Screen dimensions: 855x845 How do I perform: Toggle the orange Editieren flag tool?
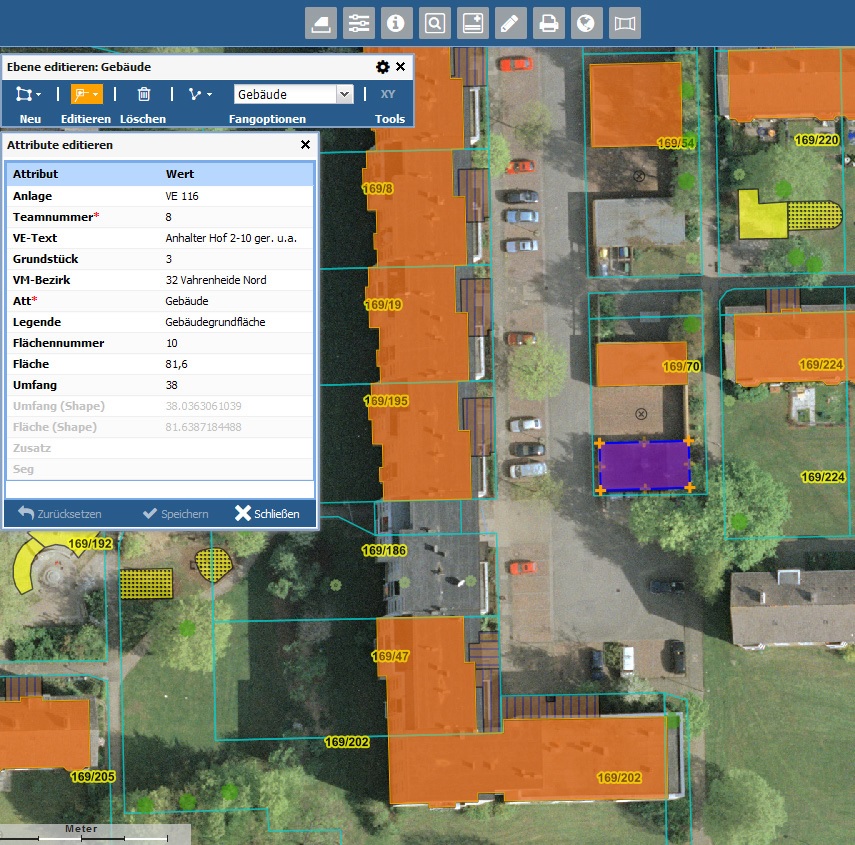(x=82, y=93)
